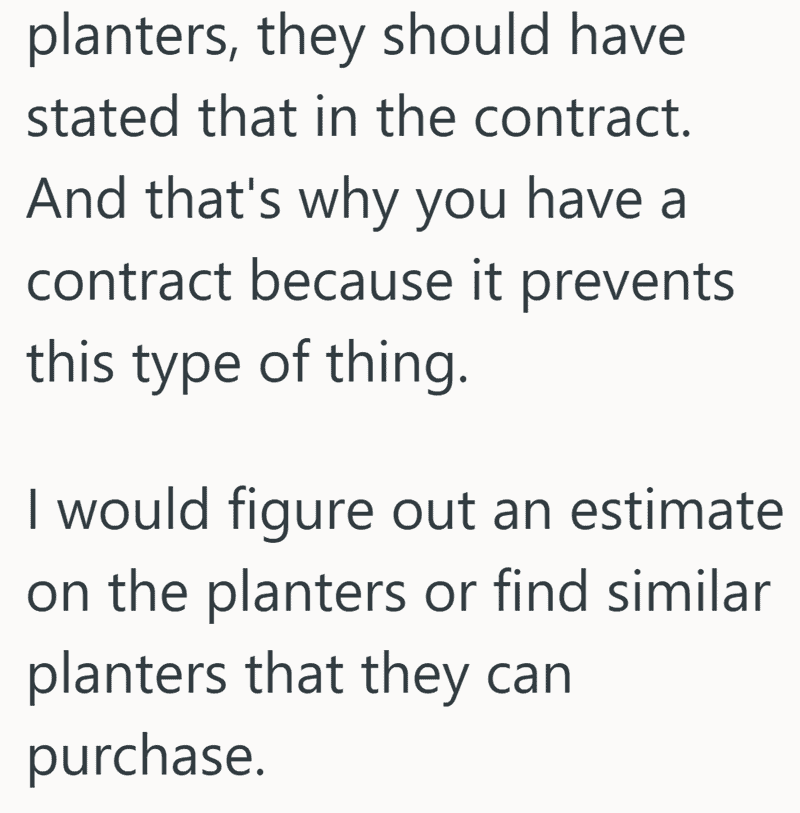Image resolution: width=800 pixels, height=813 pixels.
Task: Click the word "should" in the first line
Action: coord(466,35)
